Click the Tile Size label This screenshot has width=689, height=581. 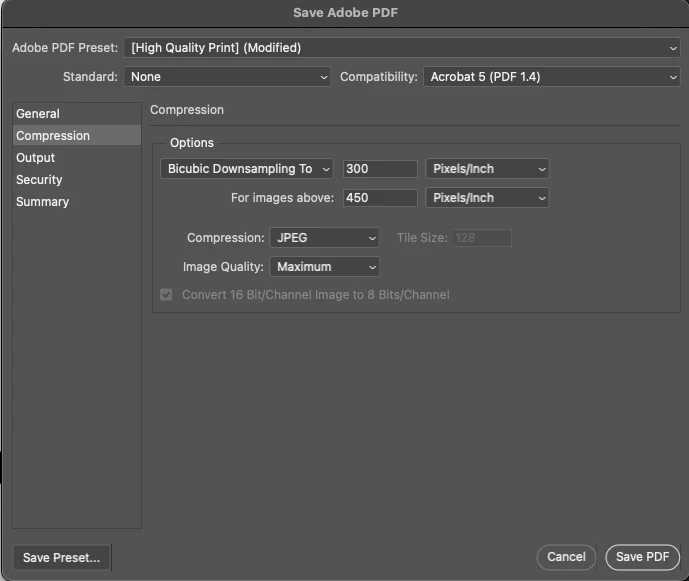click(x=422, y=238)
